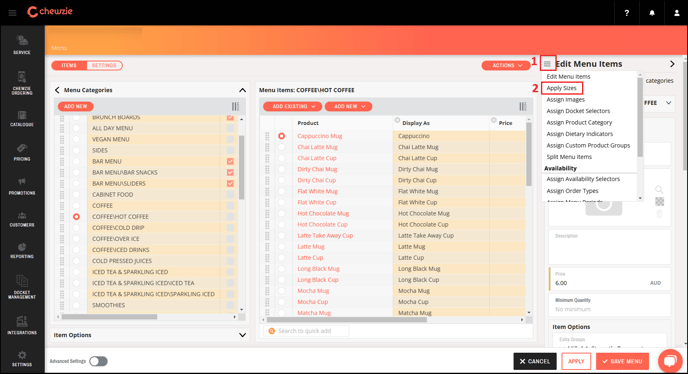Open the Catalogue section in sidebar
This screenshot has height=374, width=688.
(22, 119)
